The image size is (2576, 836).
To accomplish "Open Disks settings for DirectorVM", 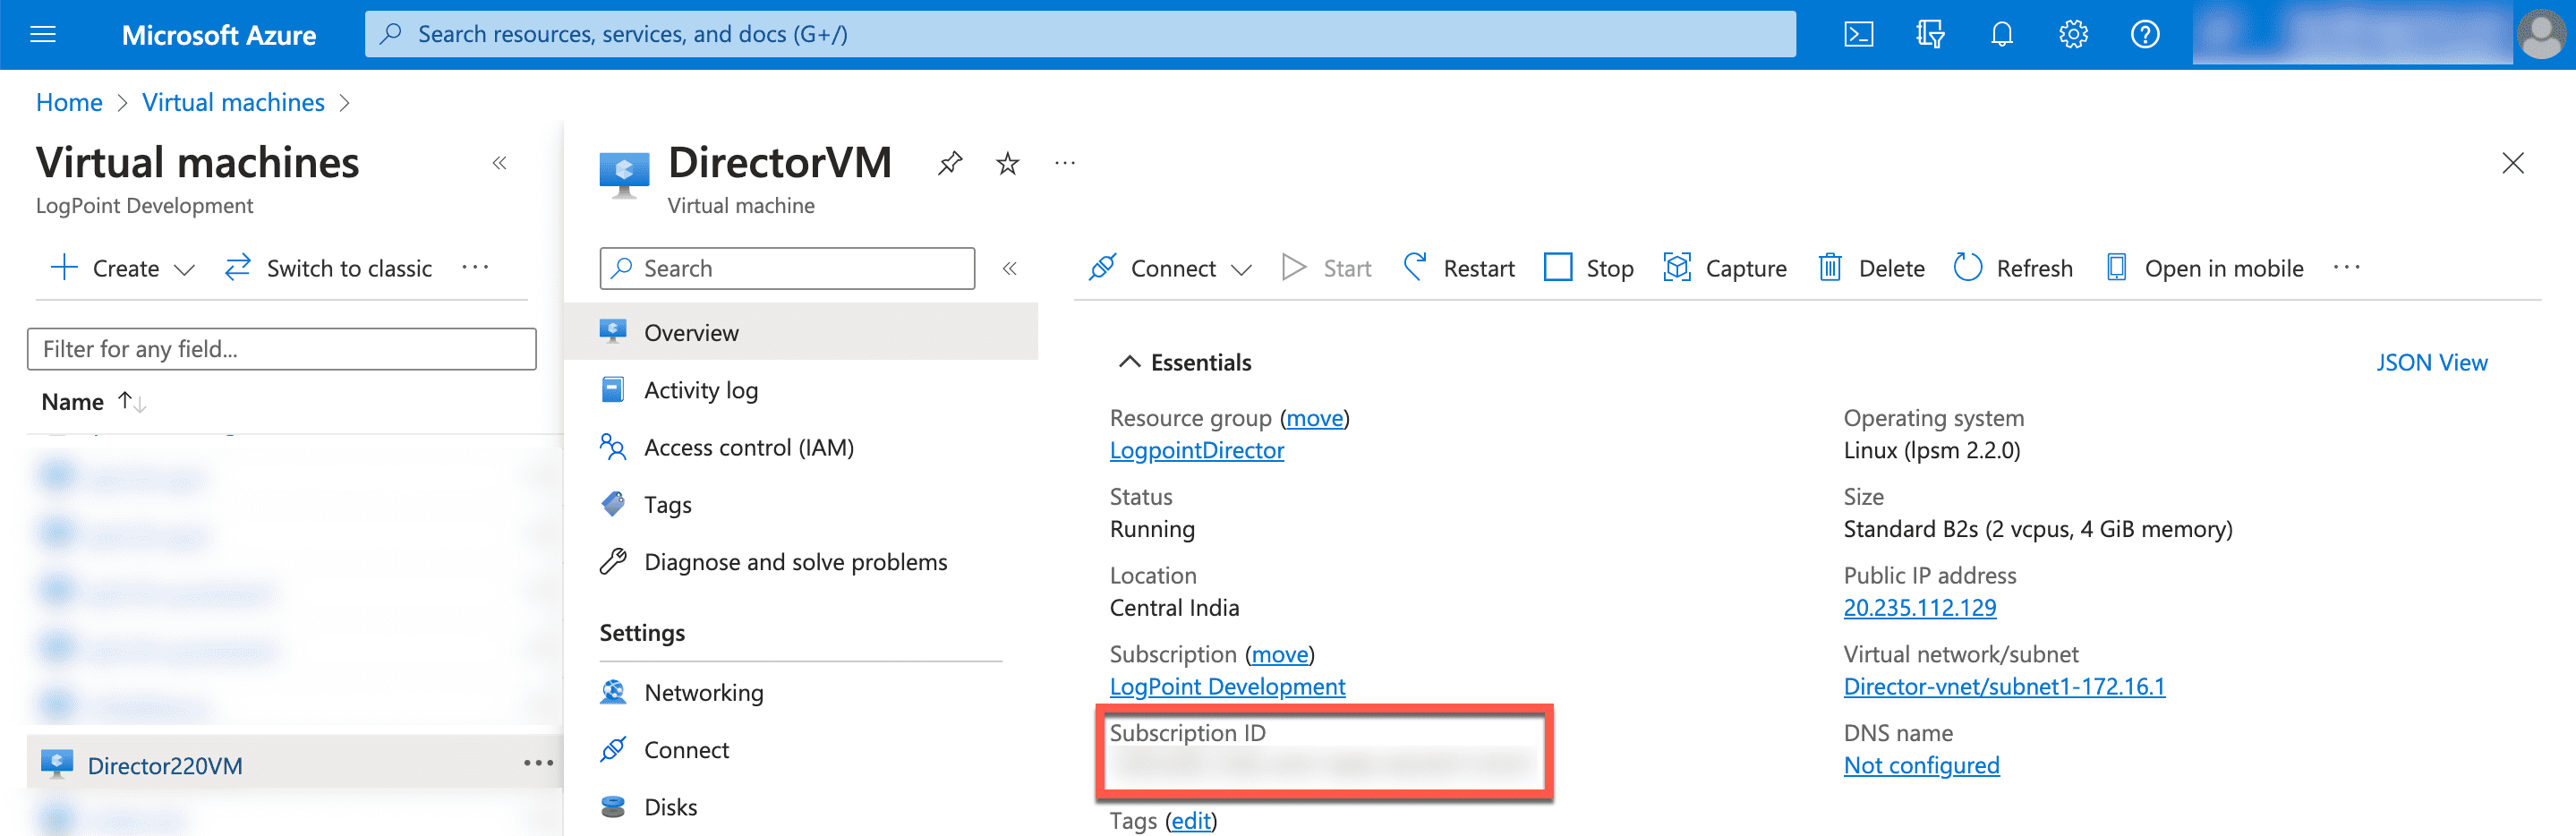I will pos(671,806).
